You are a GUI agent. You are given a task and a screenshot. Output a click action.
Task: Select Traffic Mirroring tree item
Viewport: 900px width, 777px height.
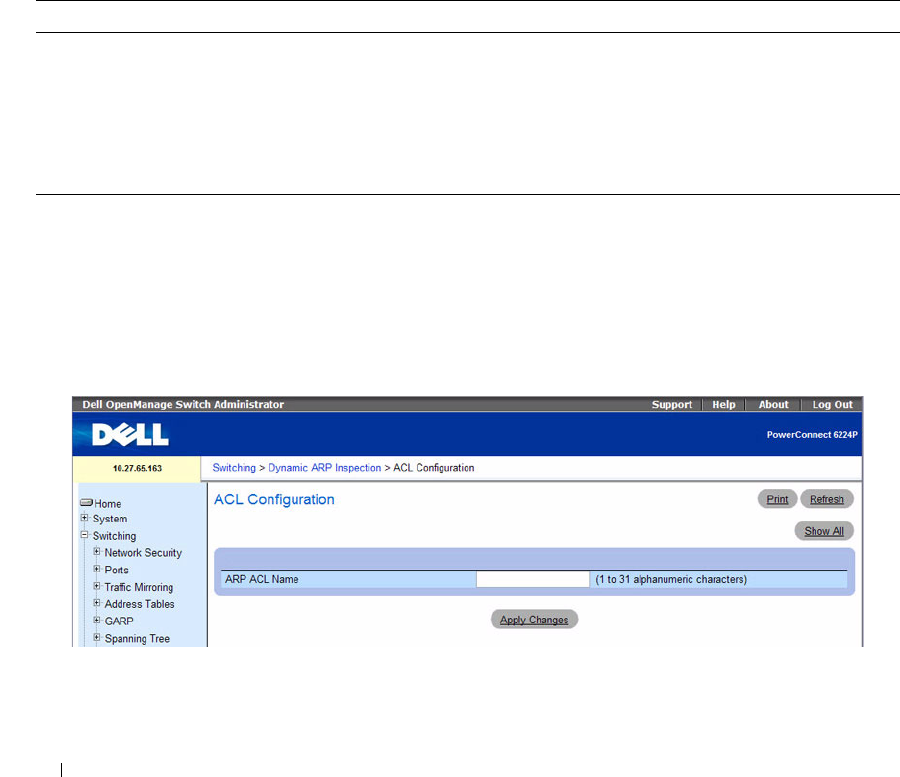(138, 587)
